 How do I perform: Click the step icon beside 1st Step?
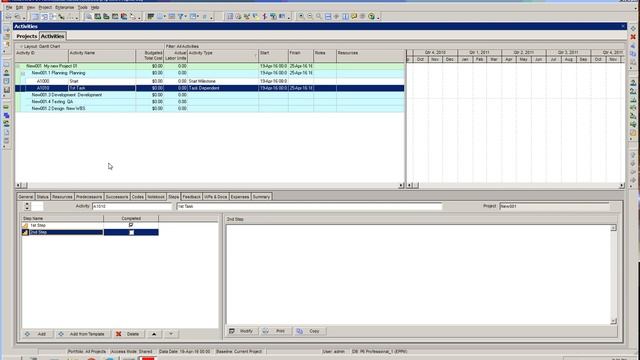pos(25,225)
